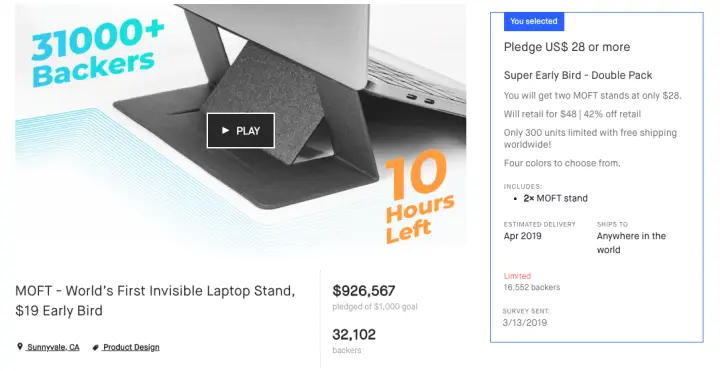The image size is (720, 371).
Task: Click the play triangle icon on video
Action: coord(225,130)
